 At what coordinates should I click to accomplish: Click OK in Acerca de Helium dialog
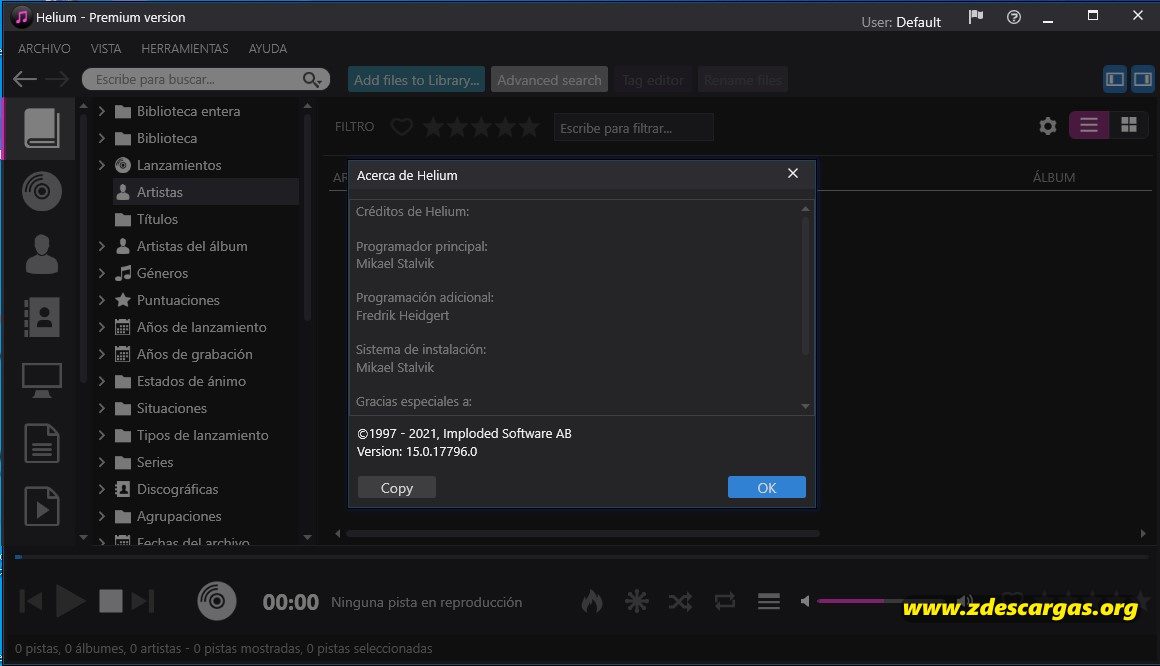coord(766,488)
